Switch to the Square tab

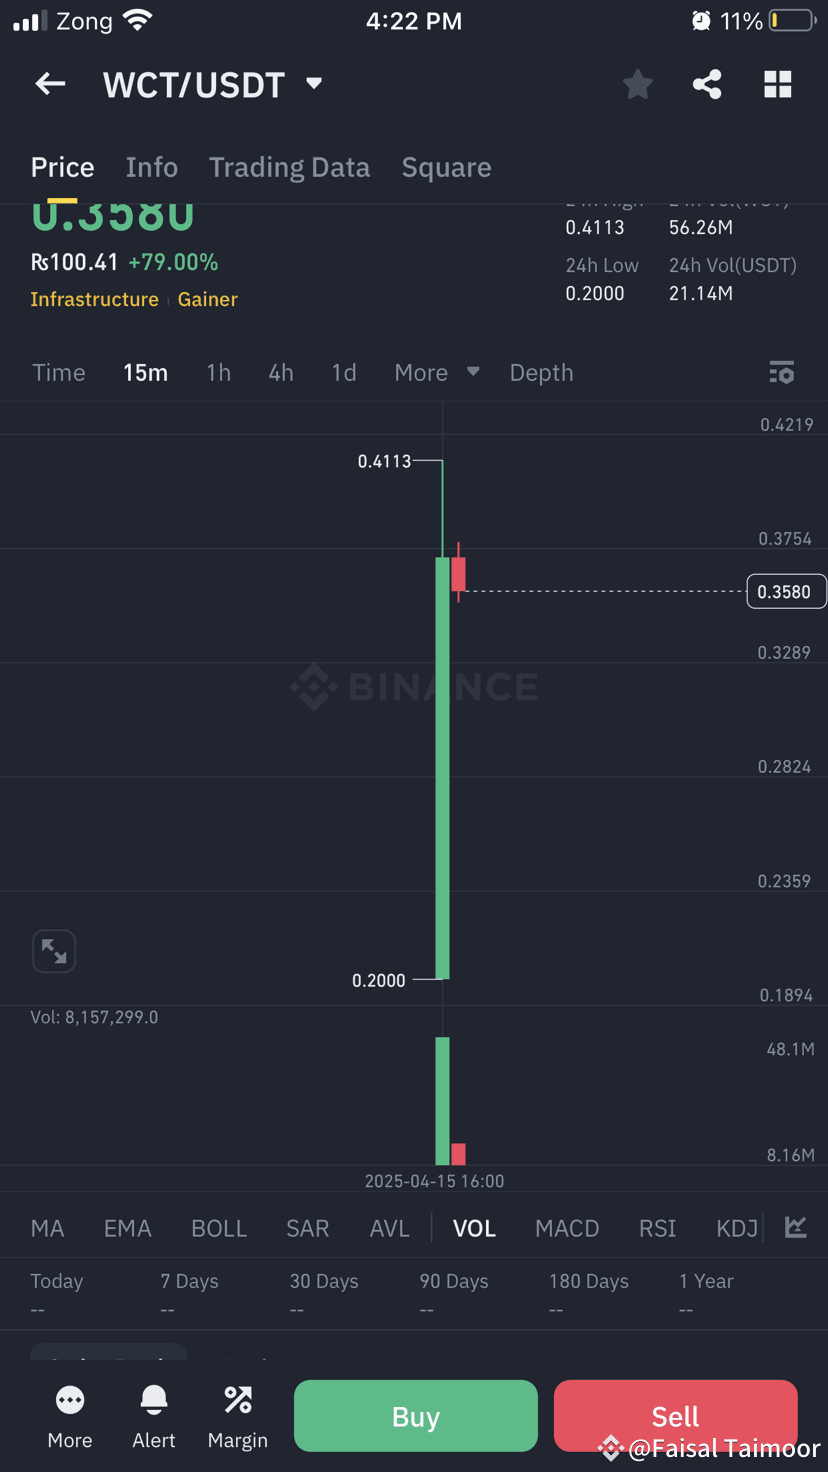click(x=446, y=167)
